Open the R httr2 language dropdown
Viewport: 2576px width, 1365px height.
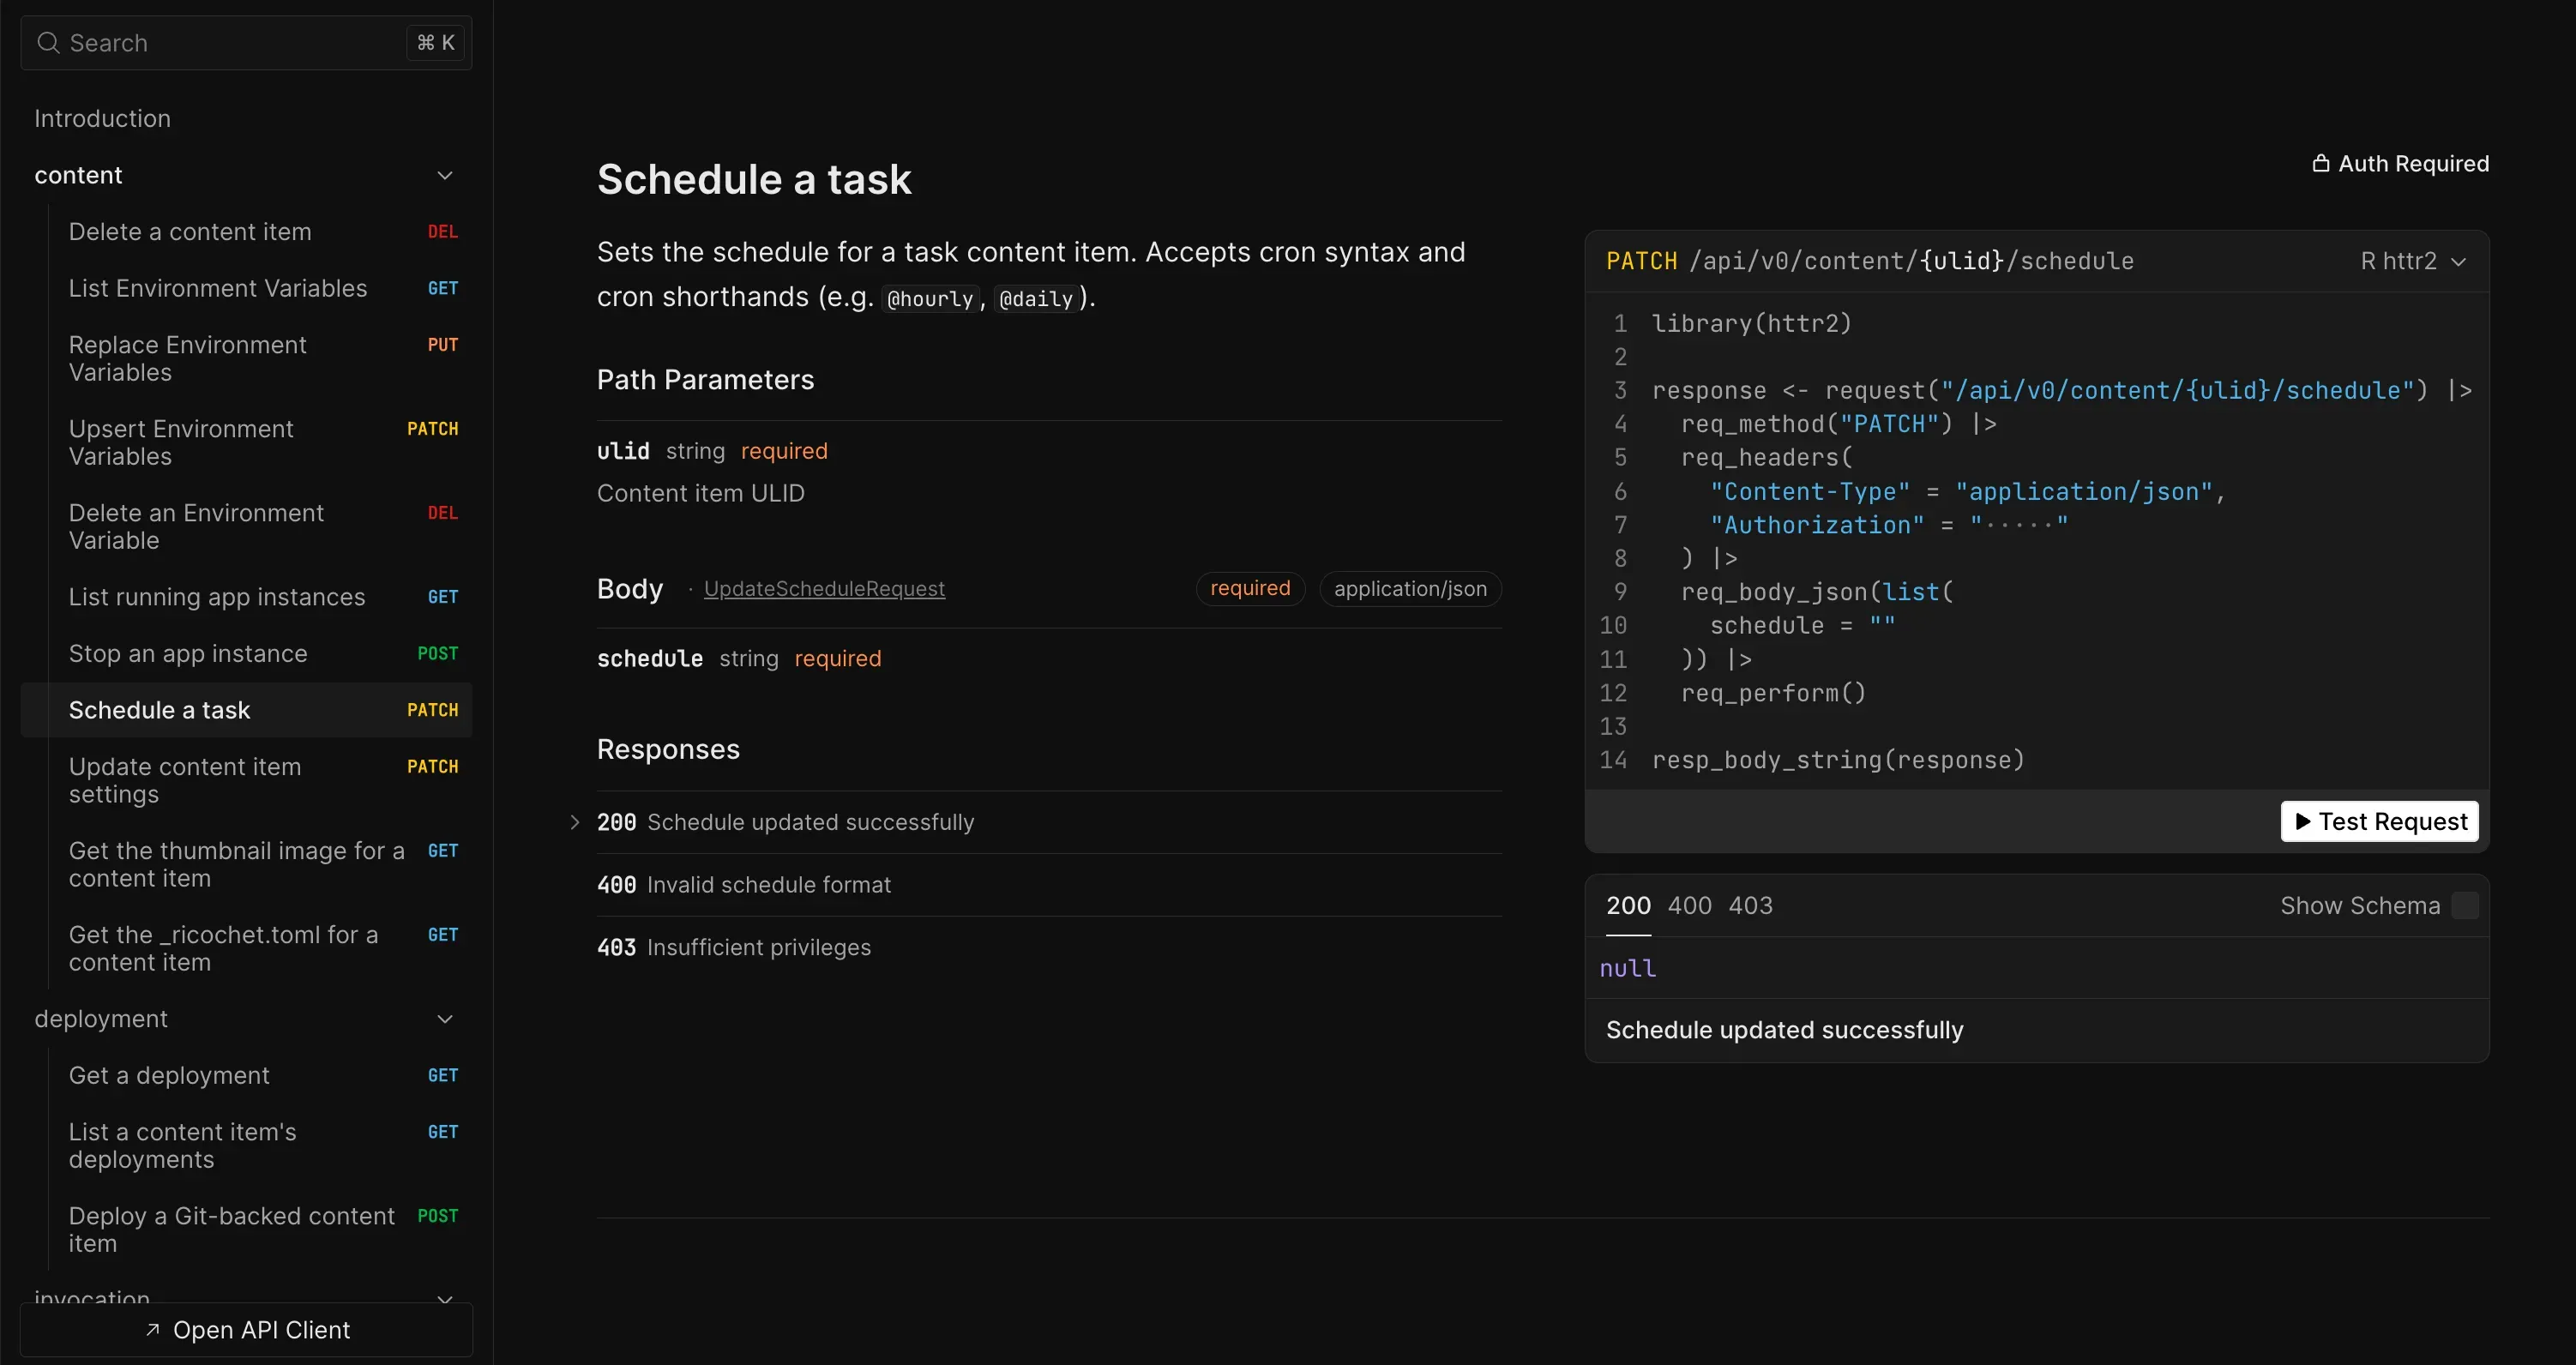coord(2413,261)
